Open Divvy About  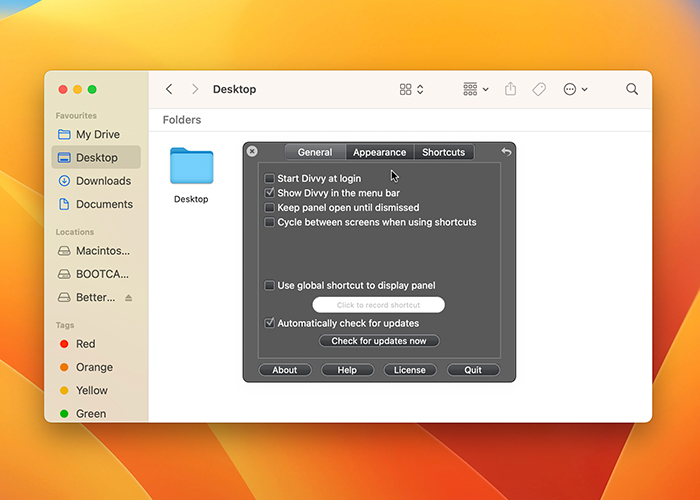pyautogui.click(x=285, y=370)
